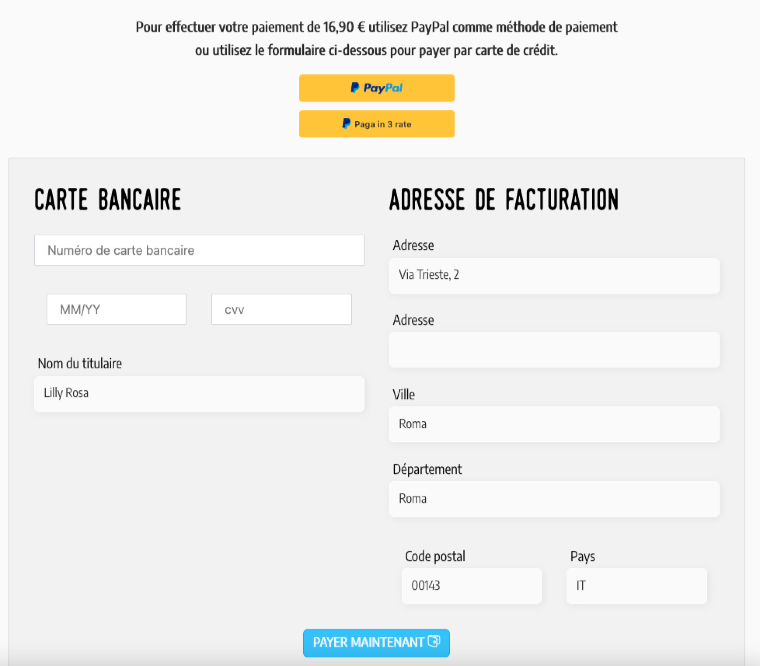Click the Pays label text
Screen dimensions: 760x666
pos(583,556)
